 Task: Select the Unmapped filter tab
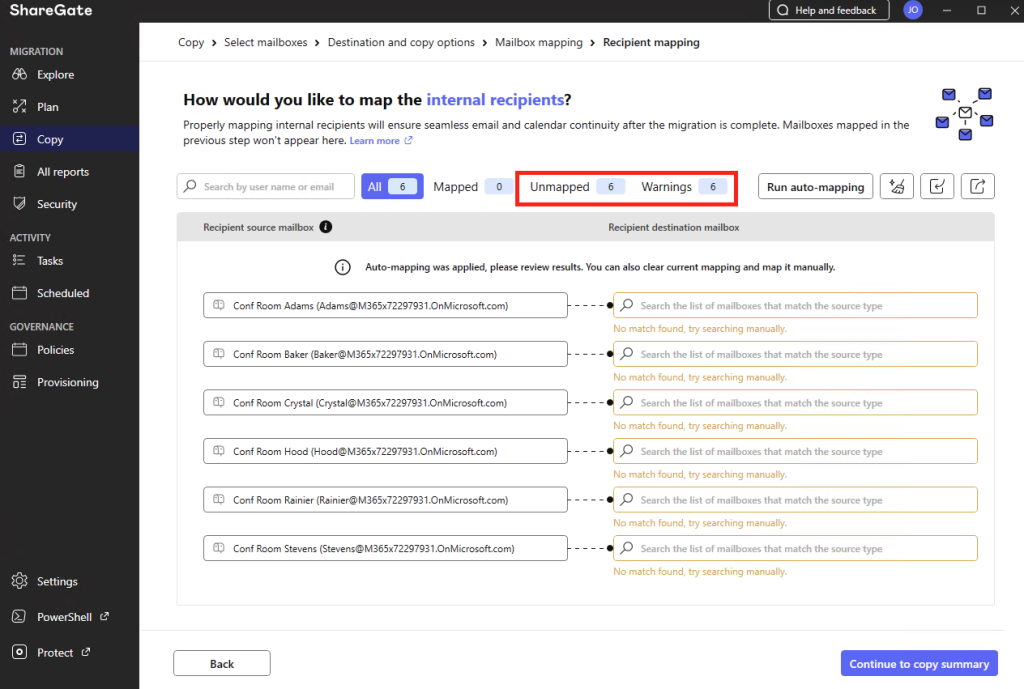point(575,187)
